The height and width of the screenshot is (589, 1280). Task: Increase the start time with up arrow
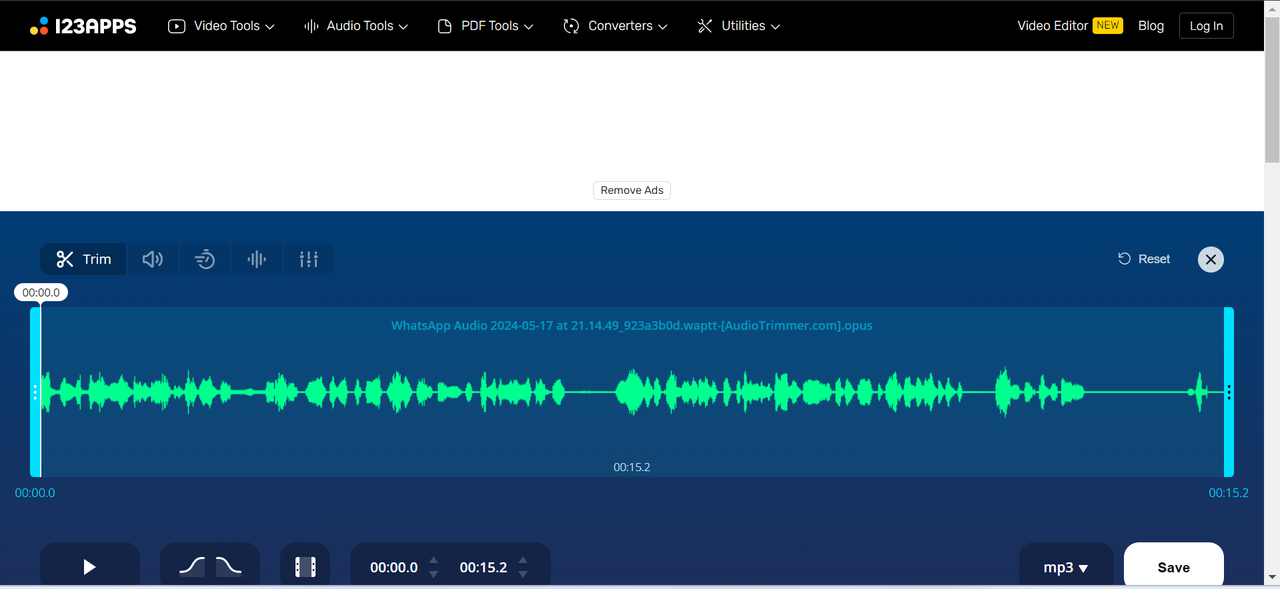433,560
